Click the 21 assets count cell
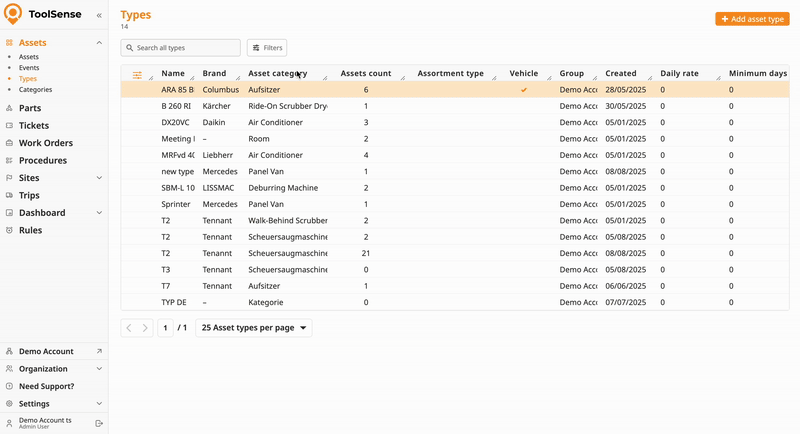Screen dimensions: 800x434 tap(366, 253)
